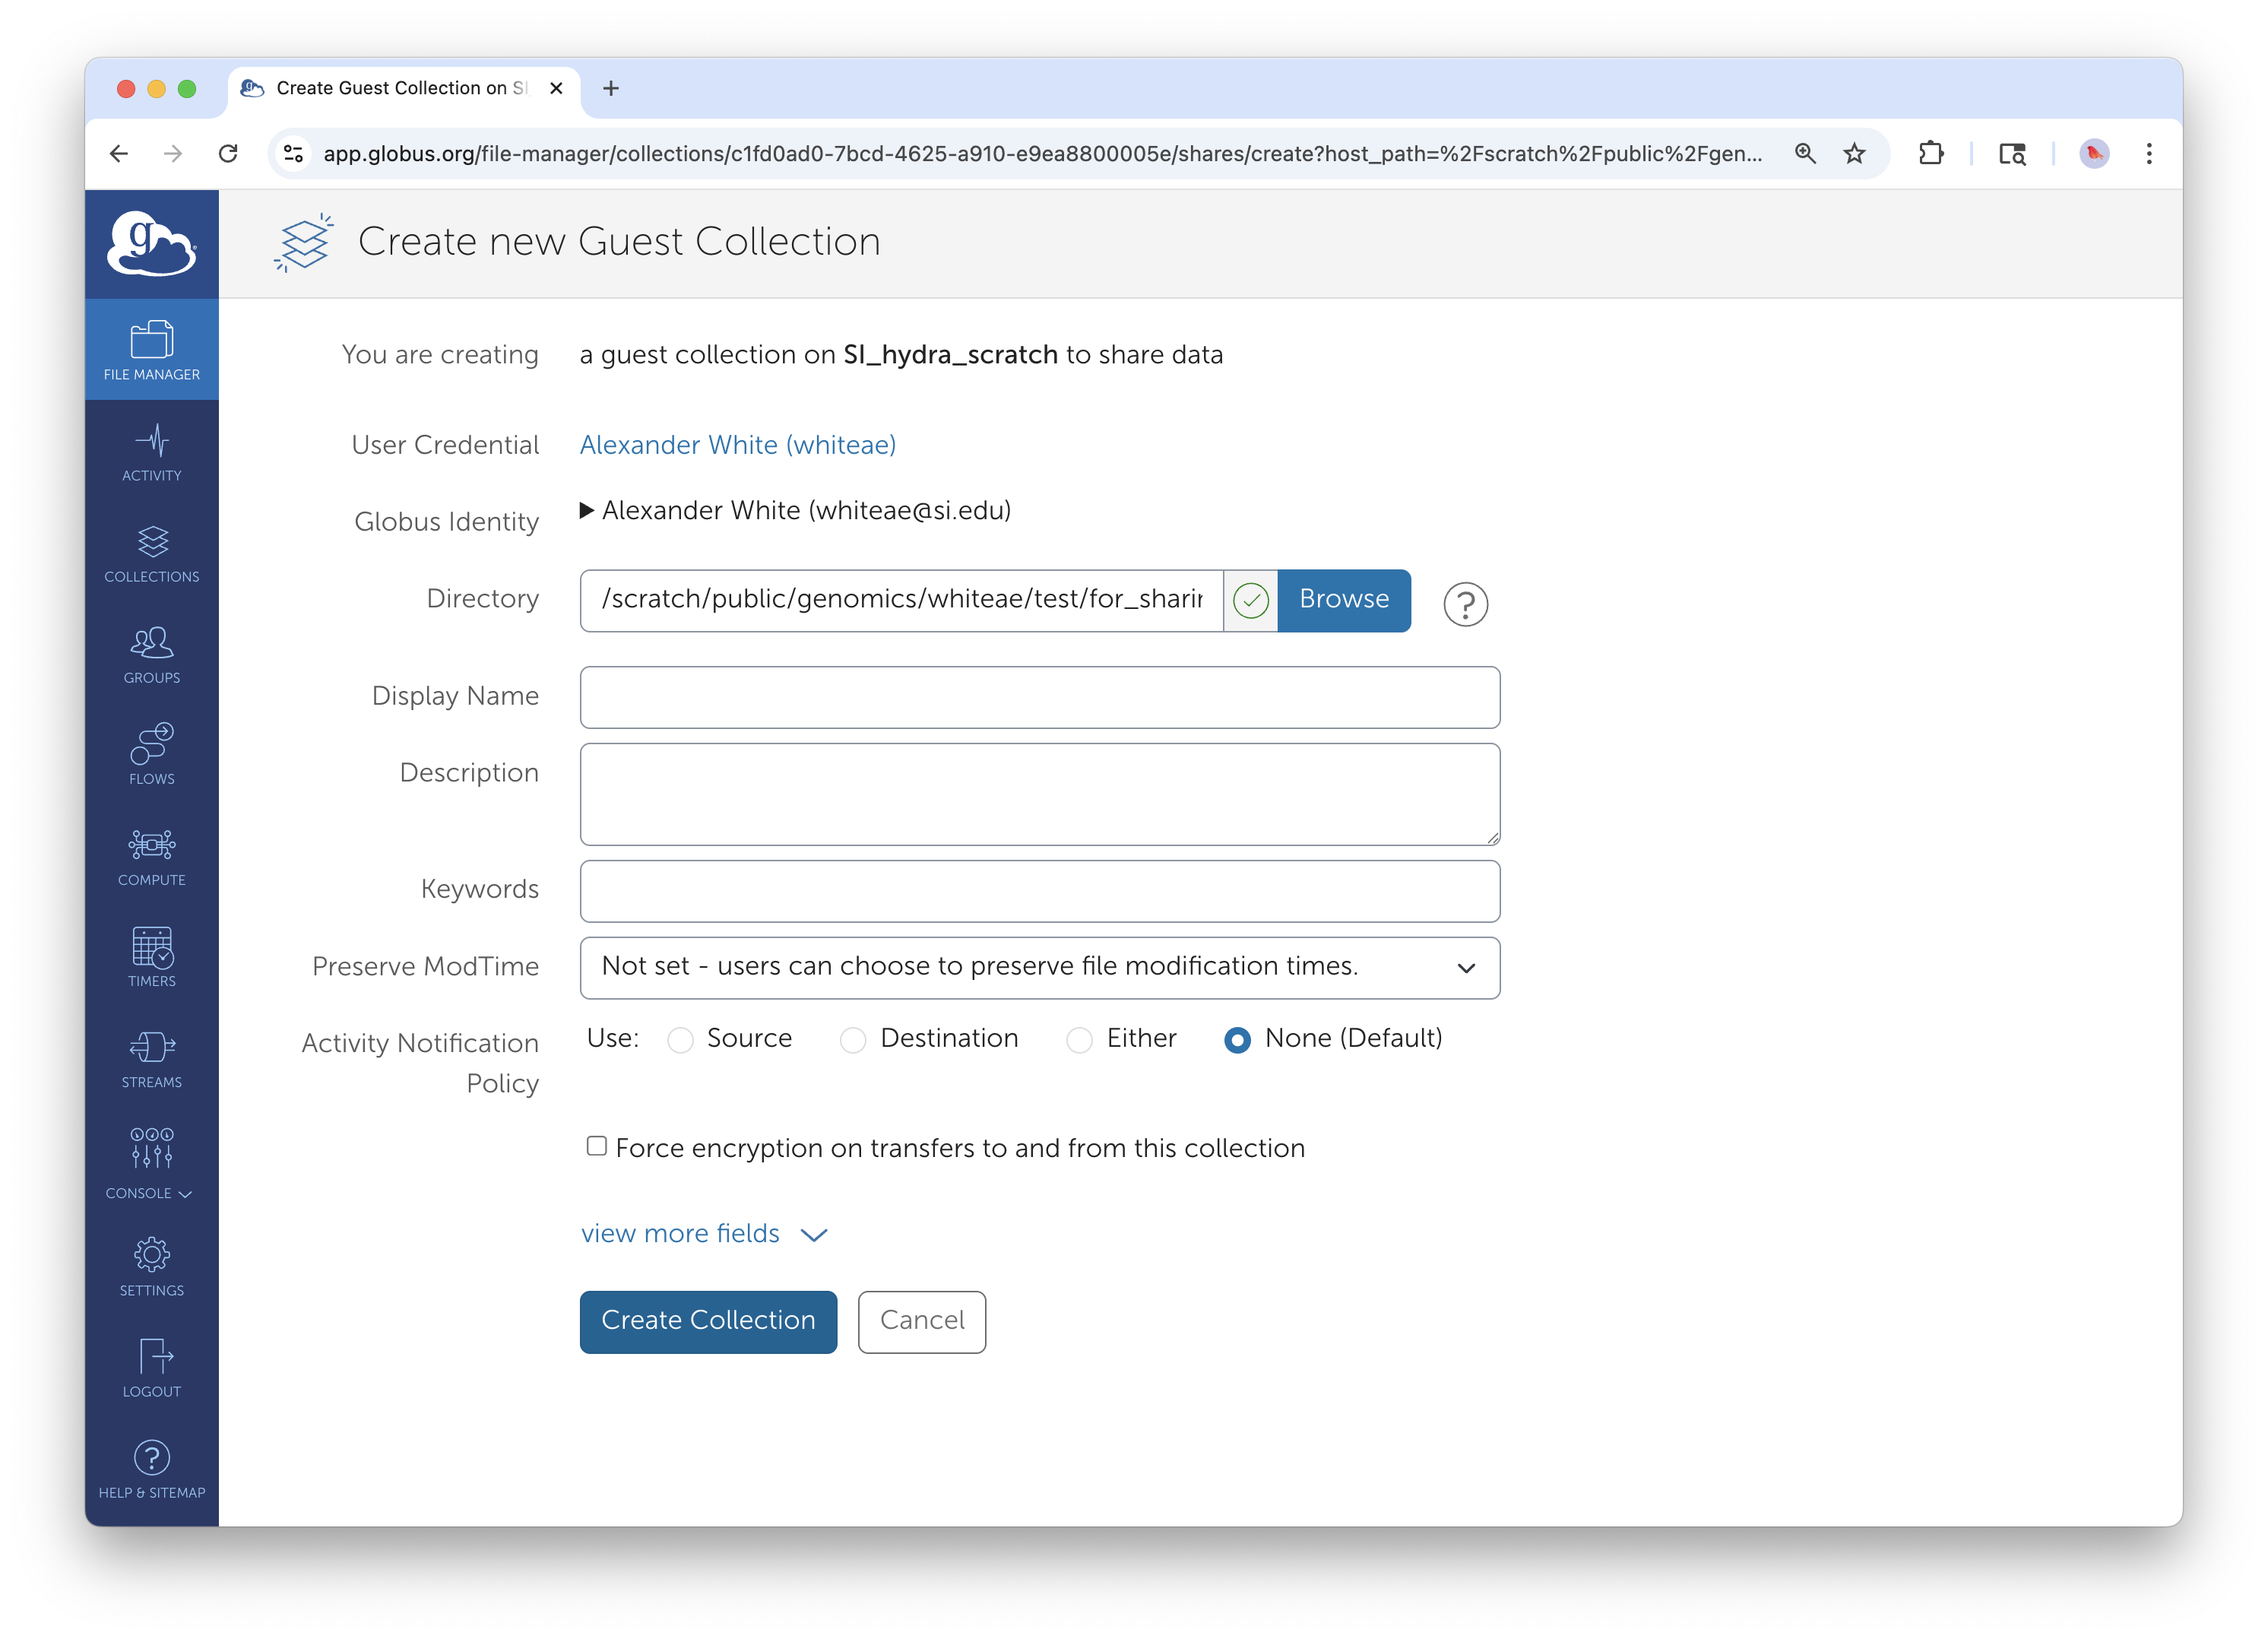
Task: Enable force encryption on transfers checkbox
Action: [597, 1146]
